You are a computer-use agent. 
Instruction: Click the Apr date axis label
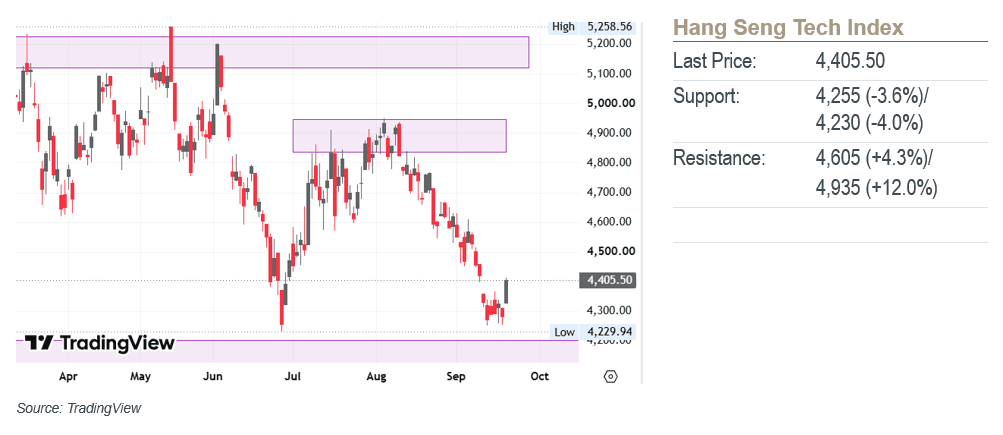pos(68,377)
